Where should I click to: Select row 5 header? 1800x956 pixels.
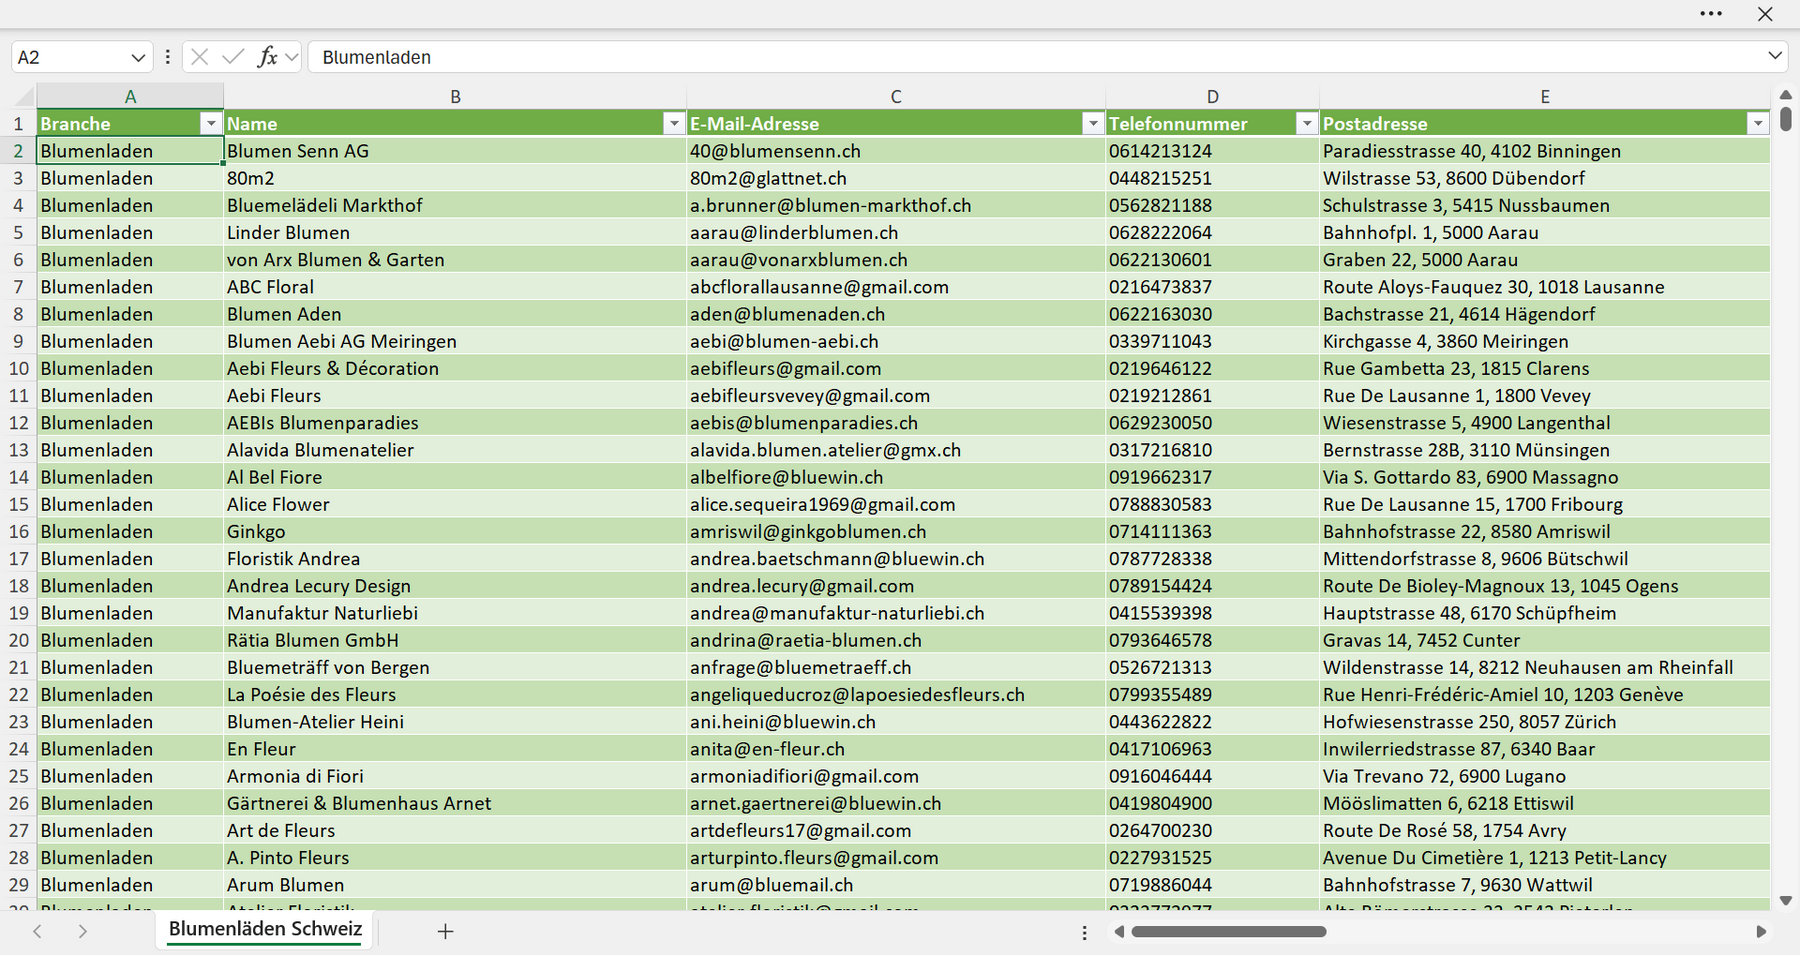click(18, 232)
